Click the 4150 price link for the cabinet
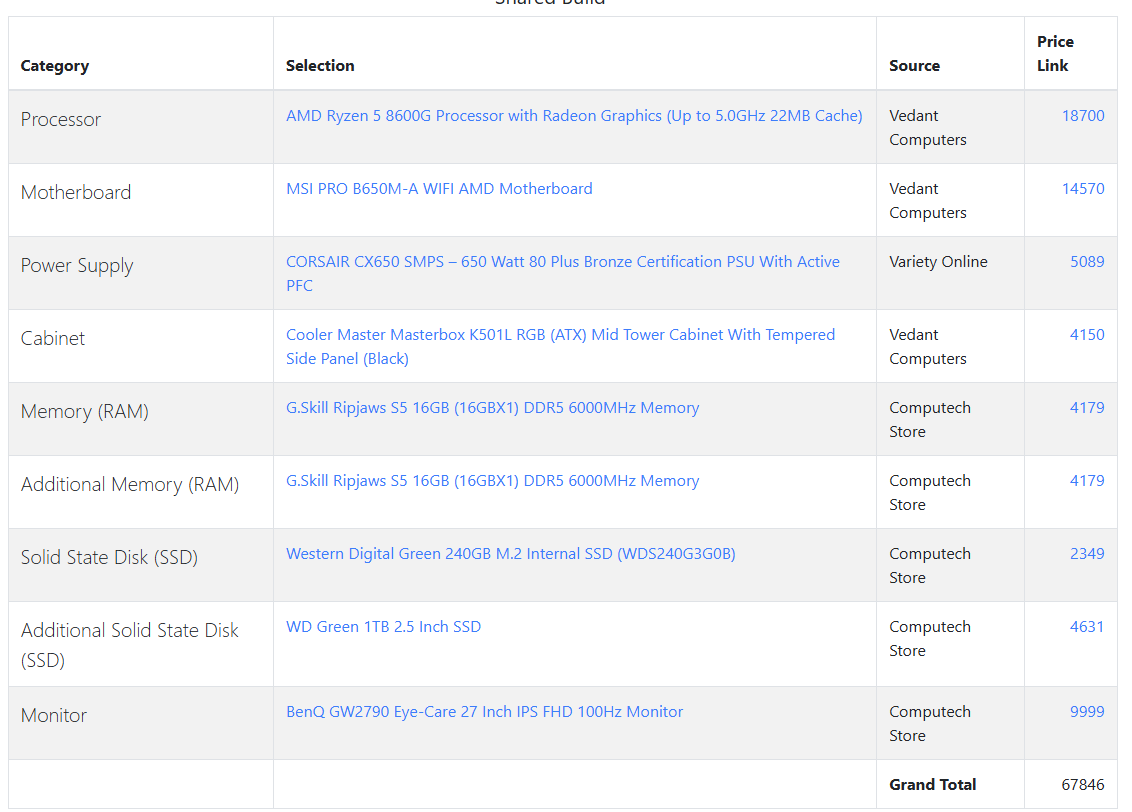Image resolution: width=1132 pixels, height=812 pixels. (1087, 334)
